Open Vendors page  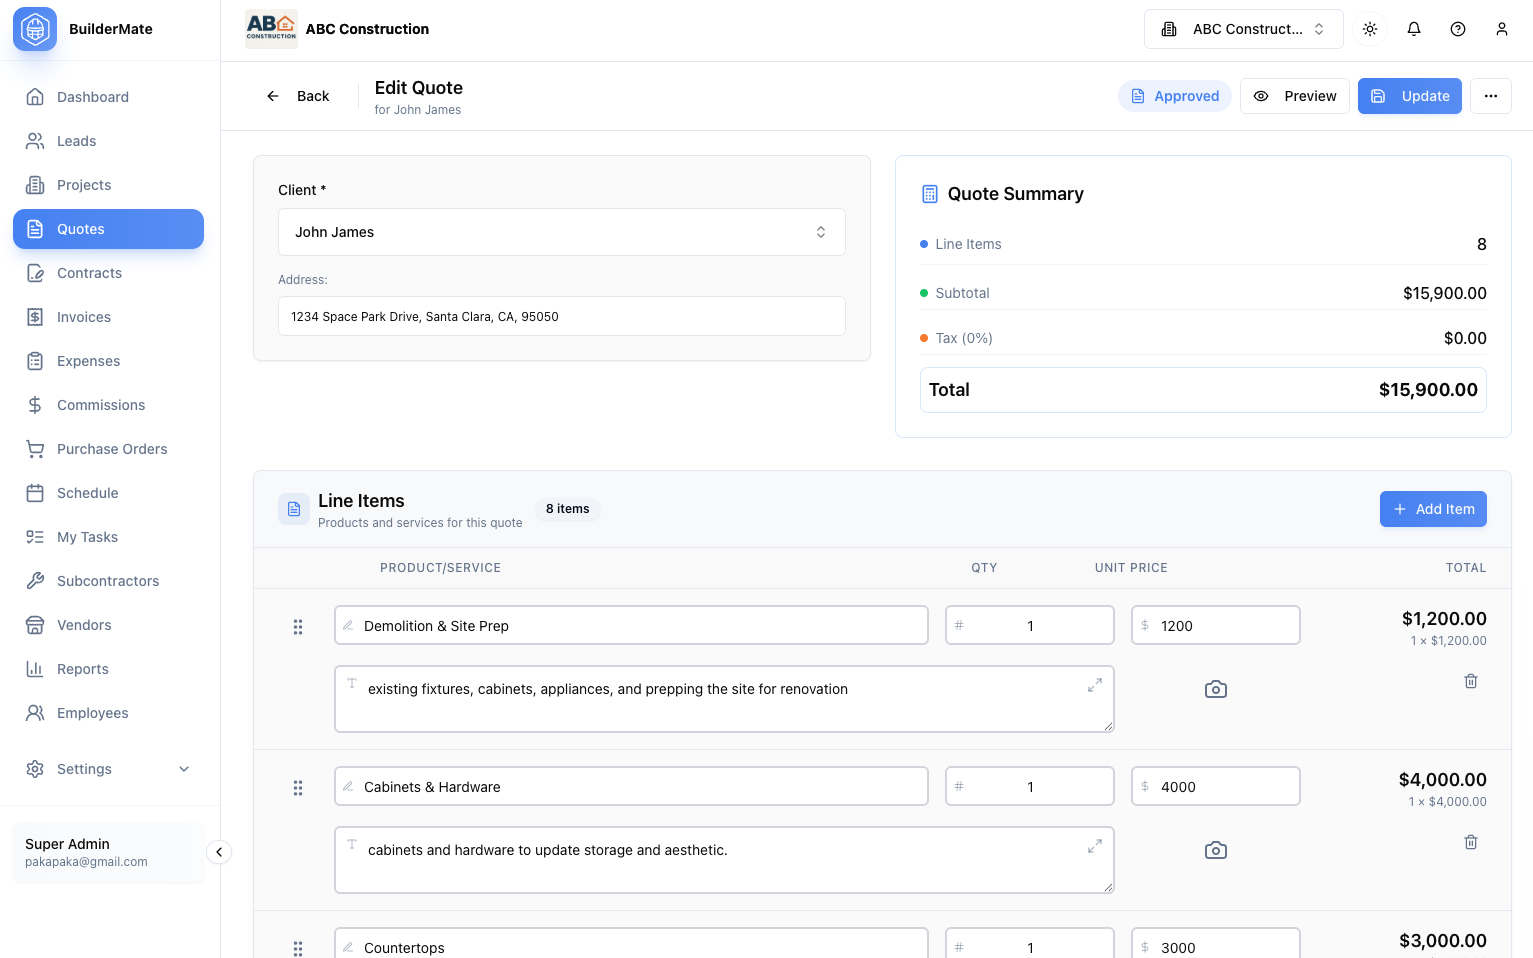pos(108,625)
